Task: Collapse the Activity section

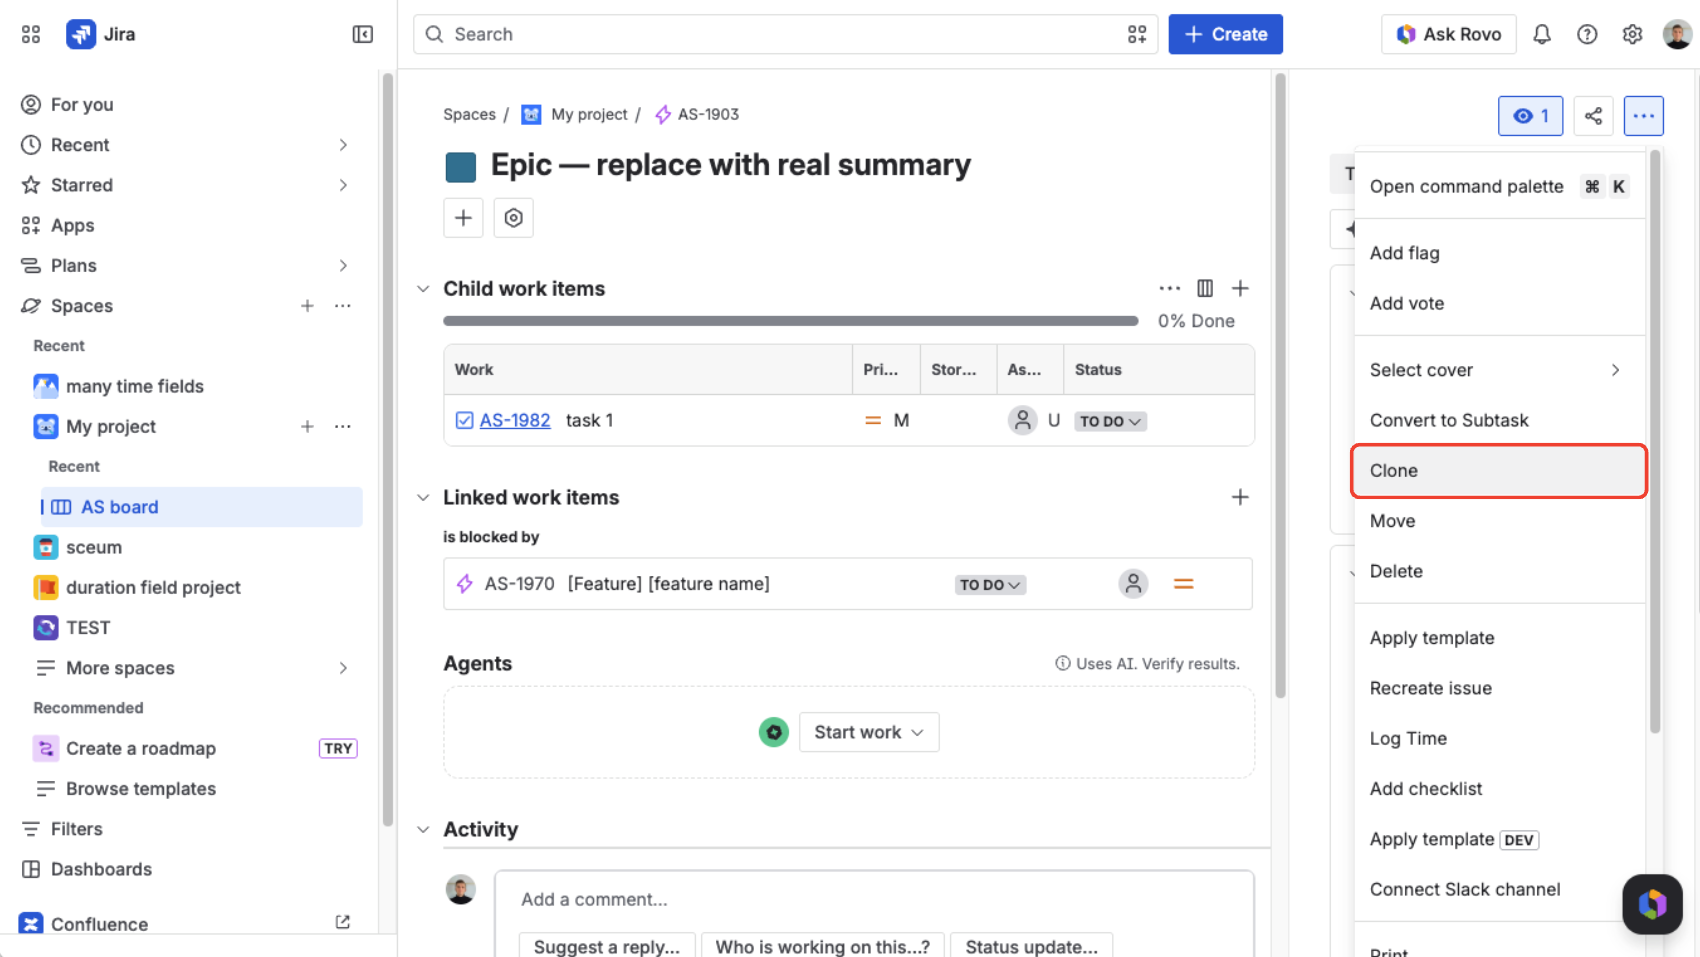Action: (423, 830)
